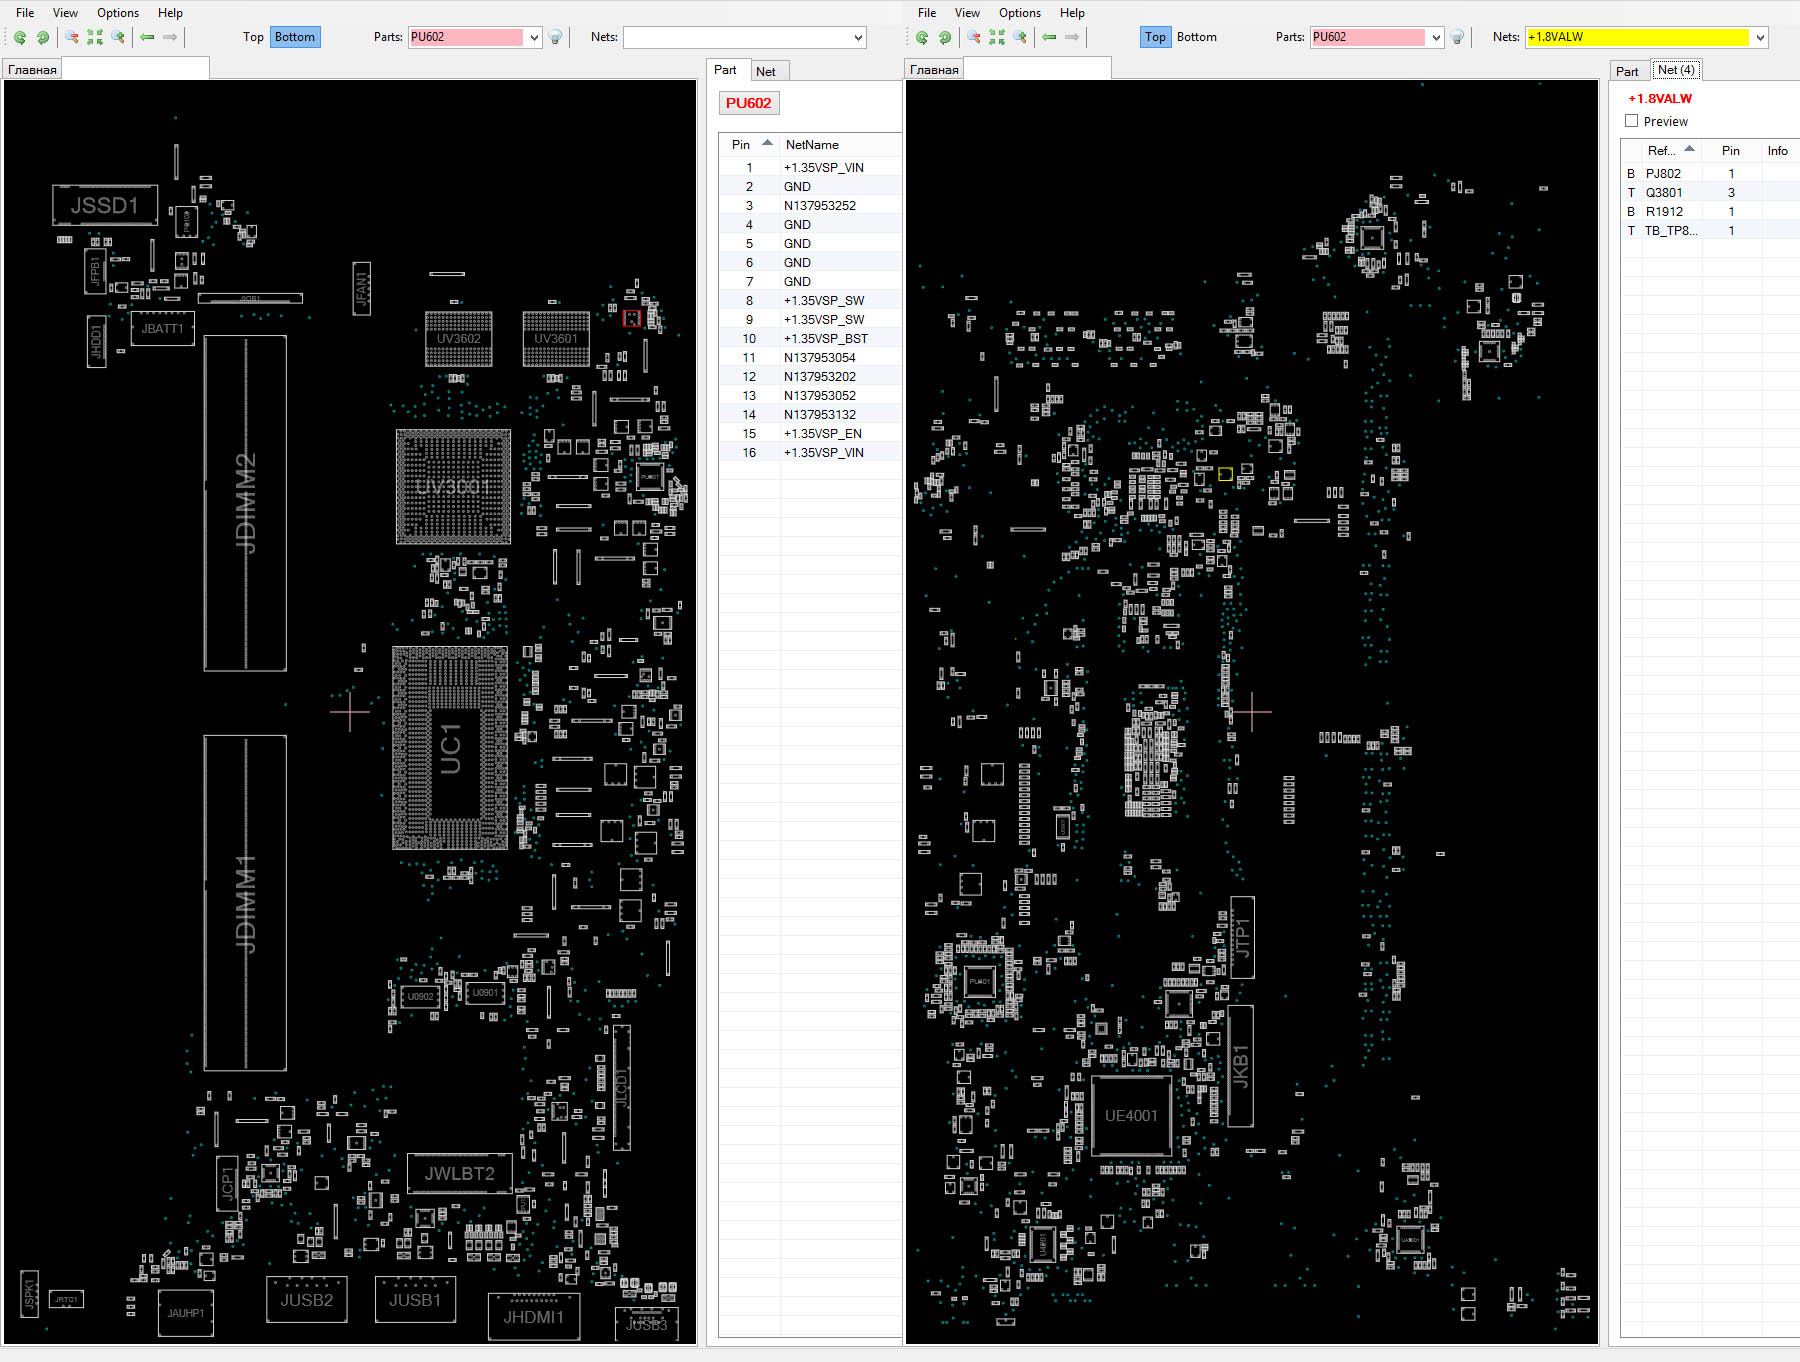Click the zoom in icon in right window

(1020, 37)
